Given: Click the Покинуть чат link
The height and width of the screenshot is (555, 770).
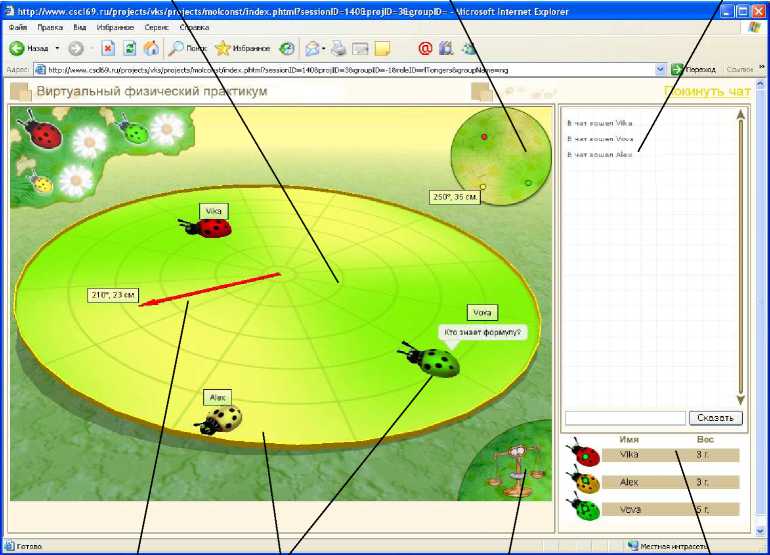Looking at the screenshot, I should point(707,91).
